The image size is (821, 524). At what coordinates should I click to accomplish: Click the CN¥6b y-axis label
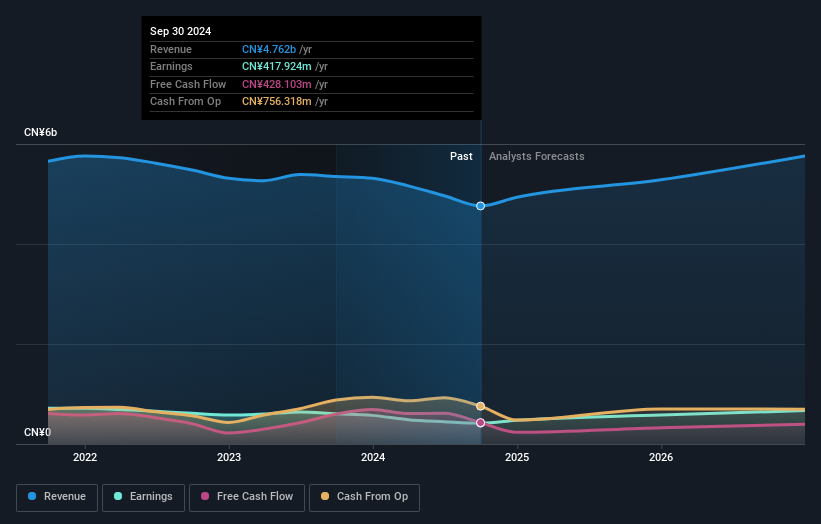click(40, 132)
